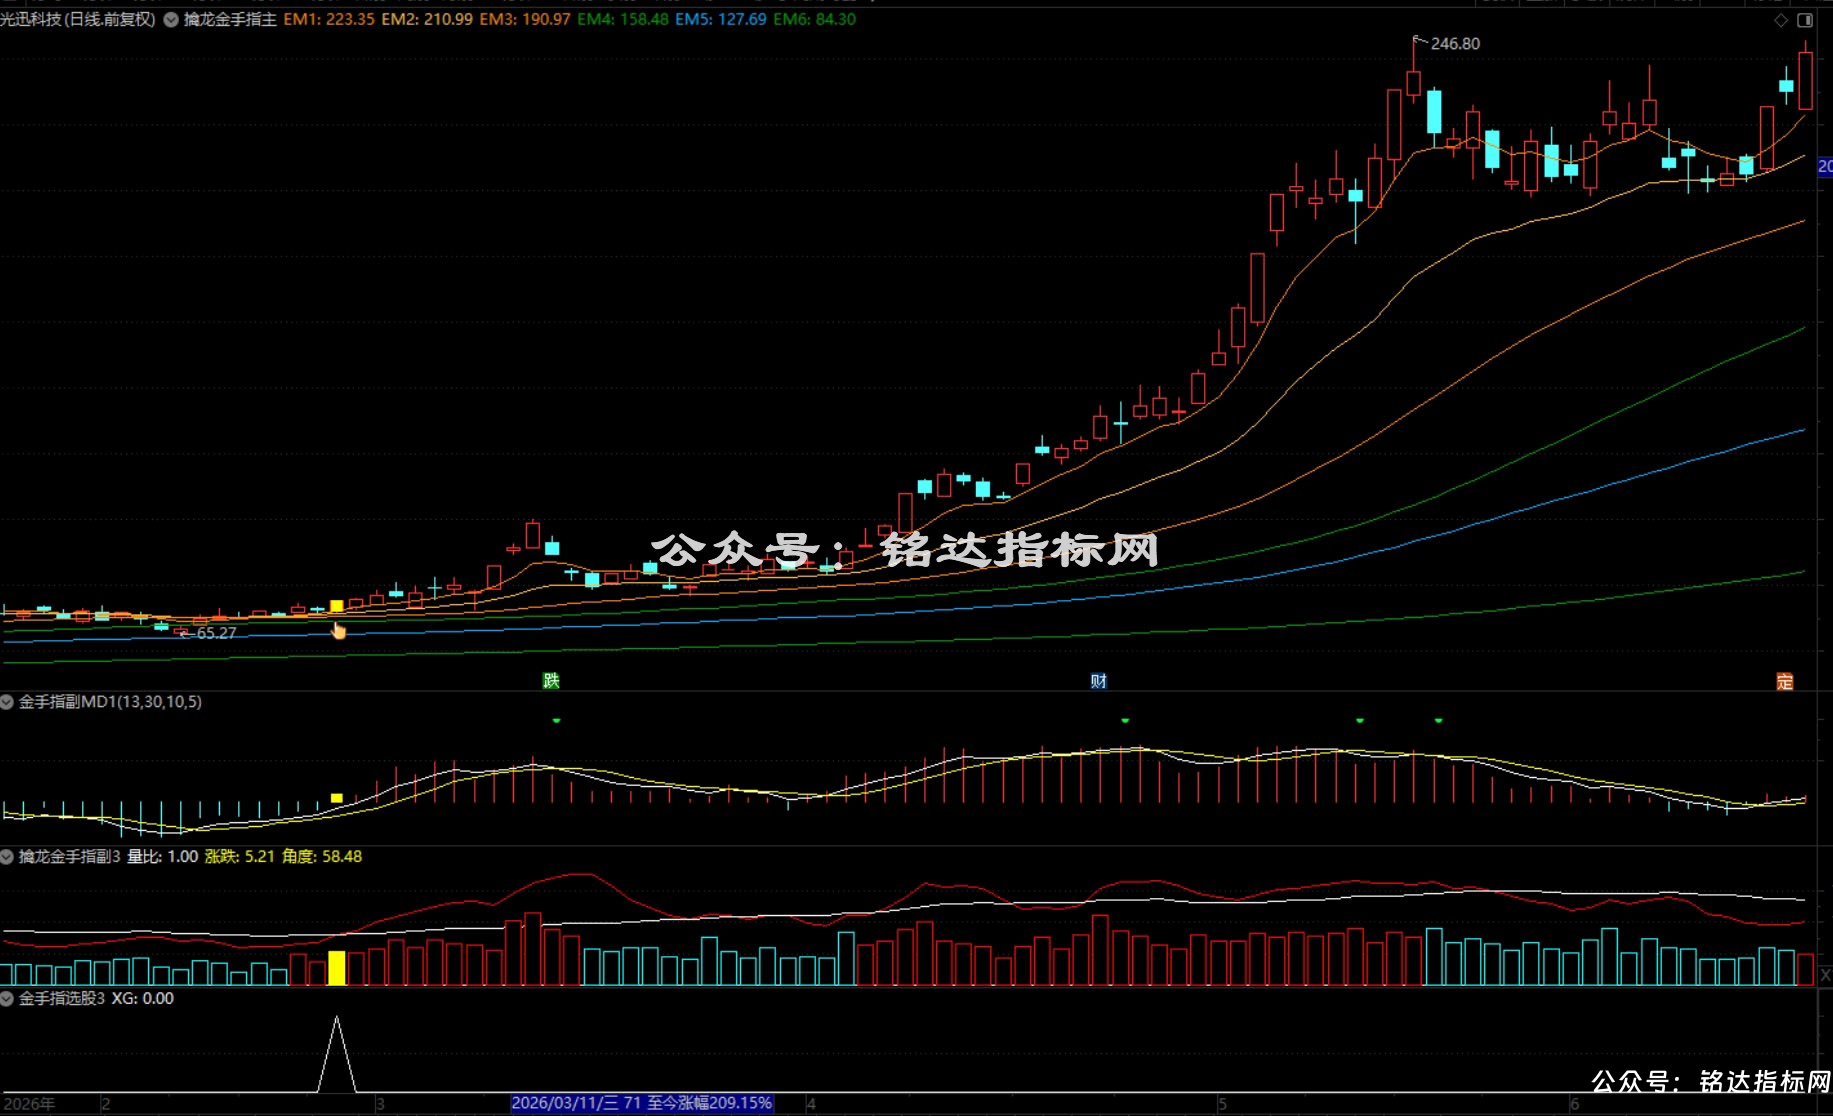Click the blue date tag 2026/03/11 on the time axis

(642, 1103)
